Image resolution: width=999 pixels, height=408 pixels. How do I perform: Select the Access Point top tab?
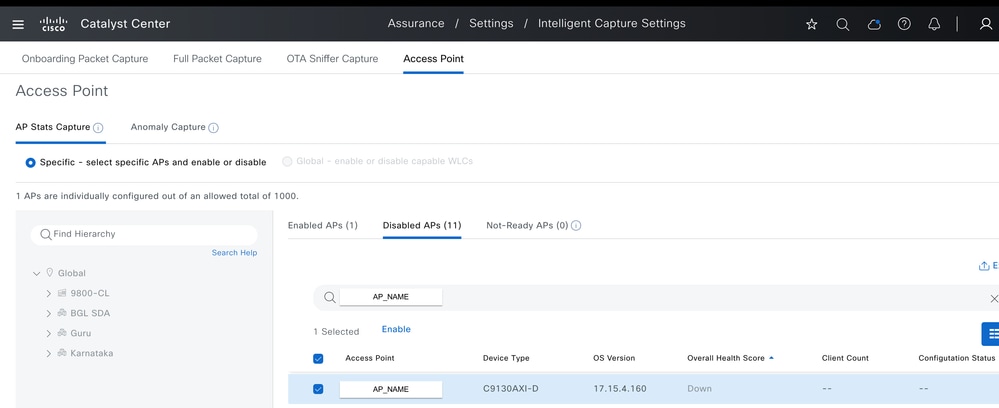point(433,59)
